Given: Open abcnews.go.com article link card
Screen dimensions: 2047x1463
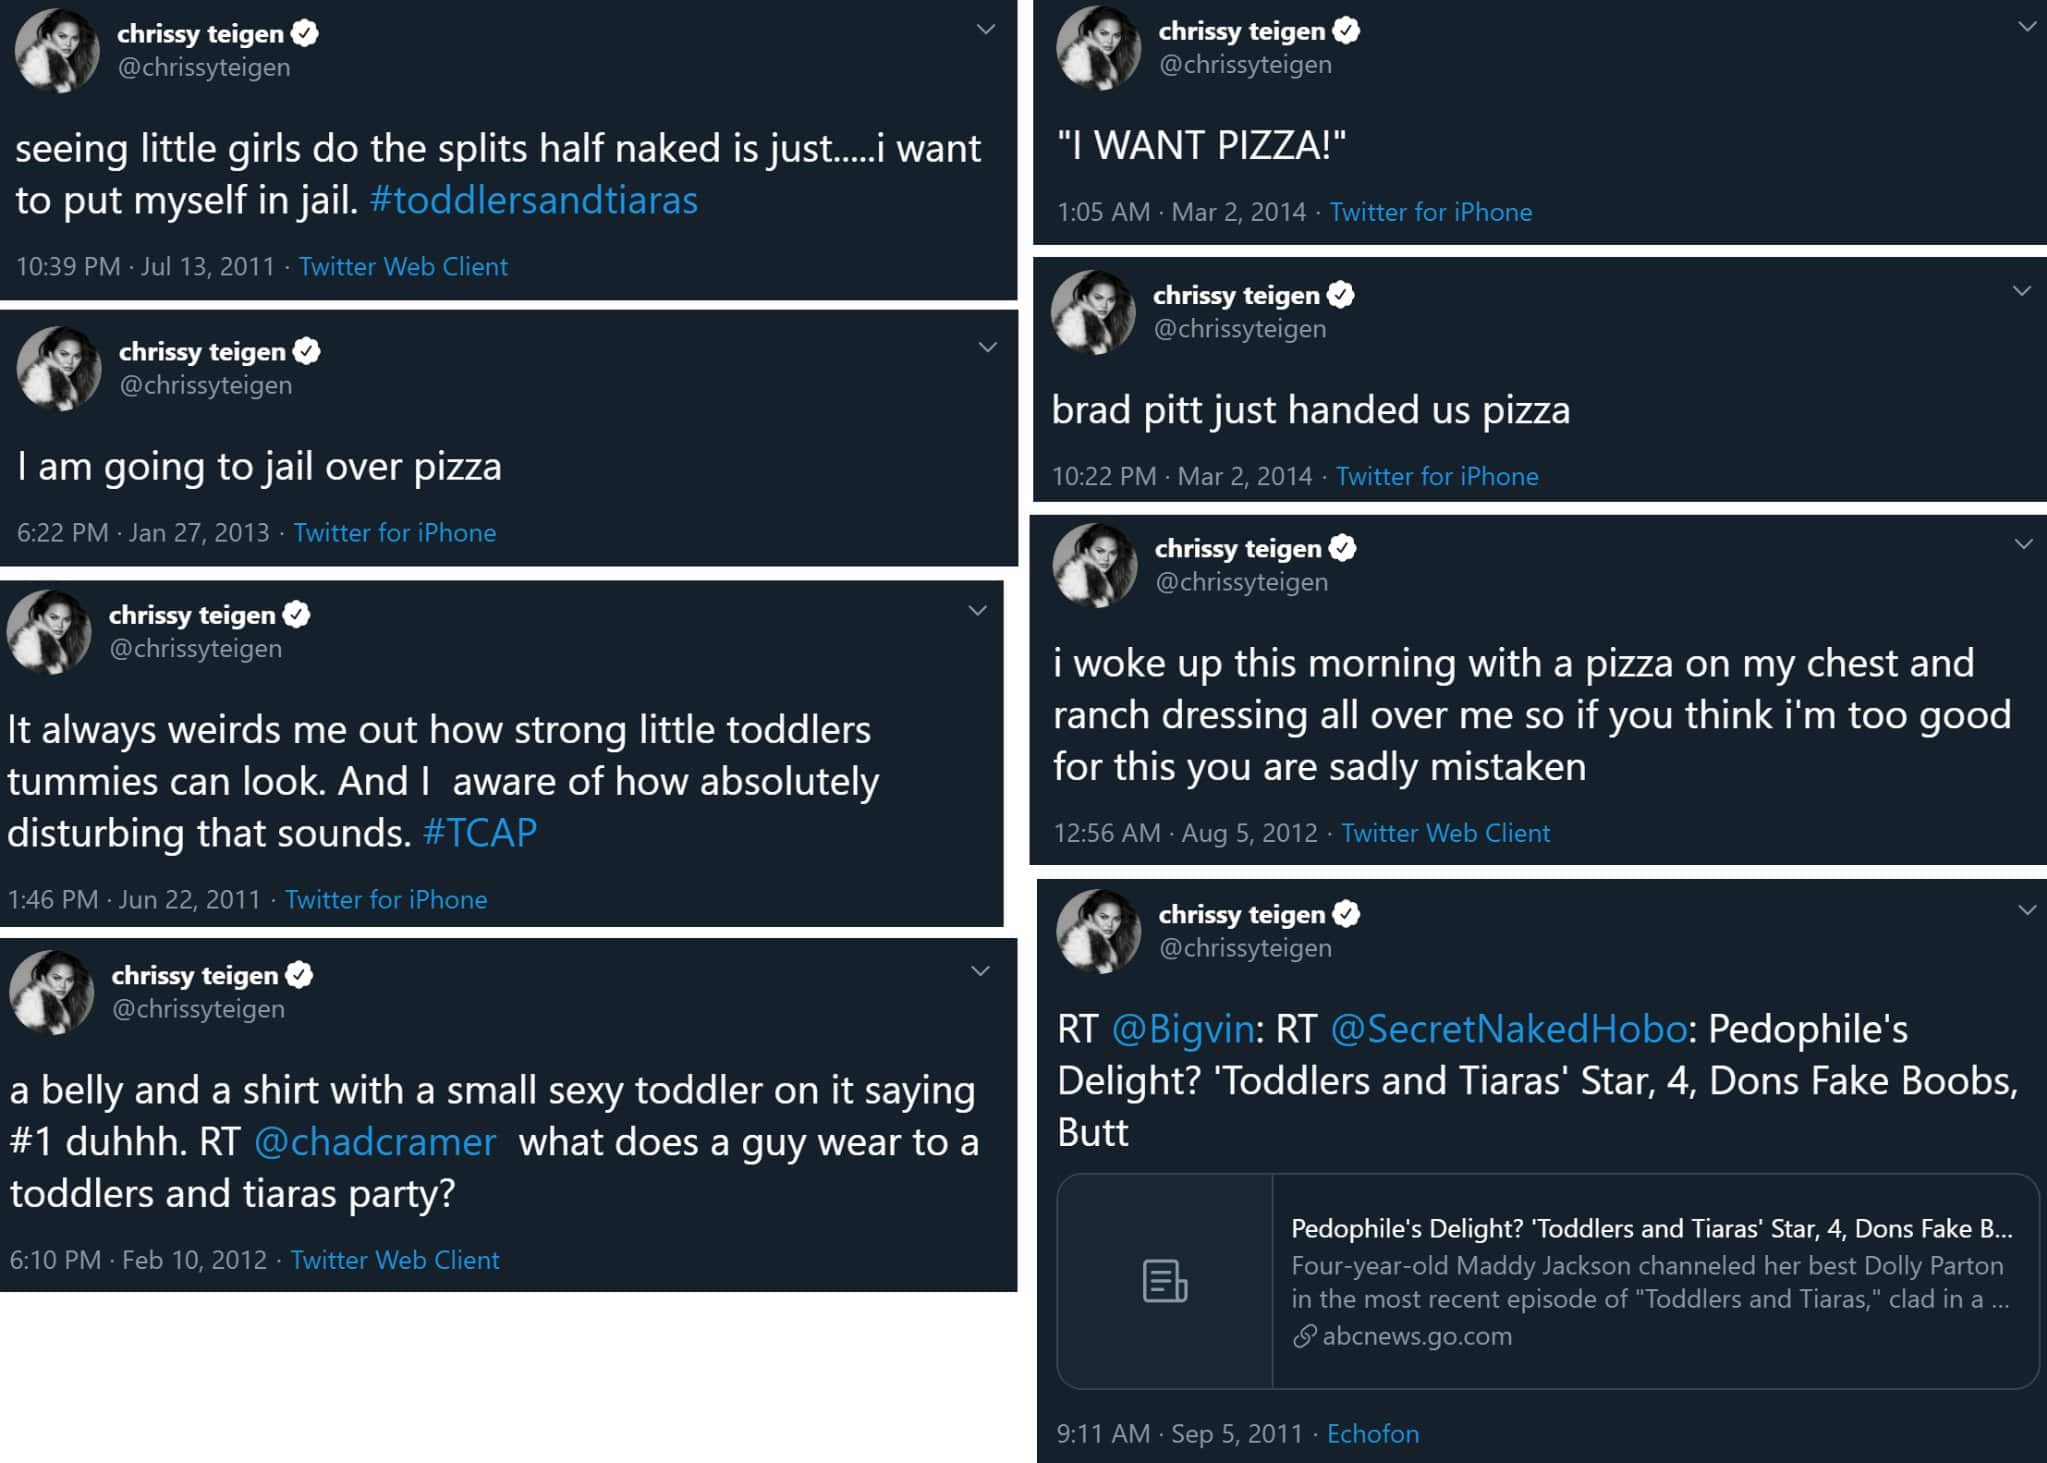Looking at the screenshot, I should click(1650, 1281).
